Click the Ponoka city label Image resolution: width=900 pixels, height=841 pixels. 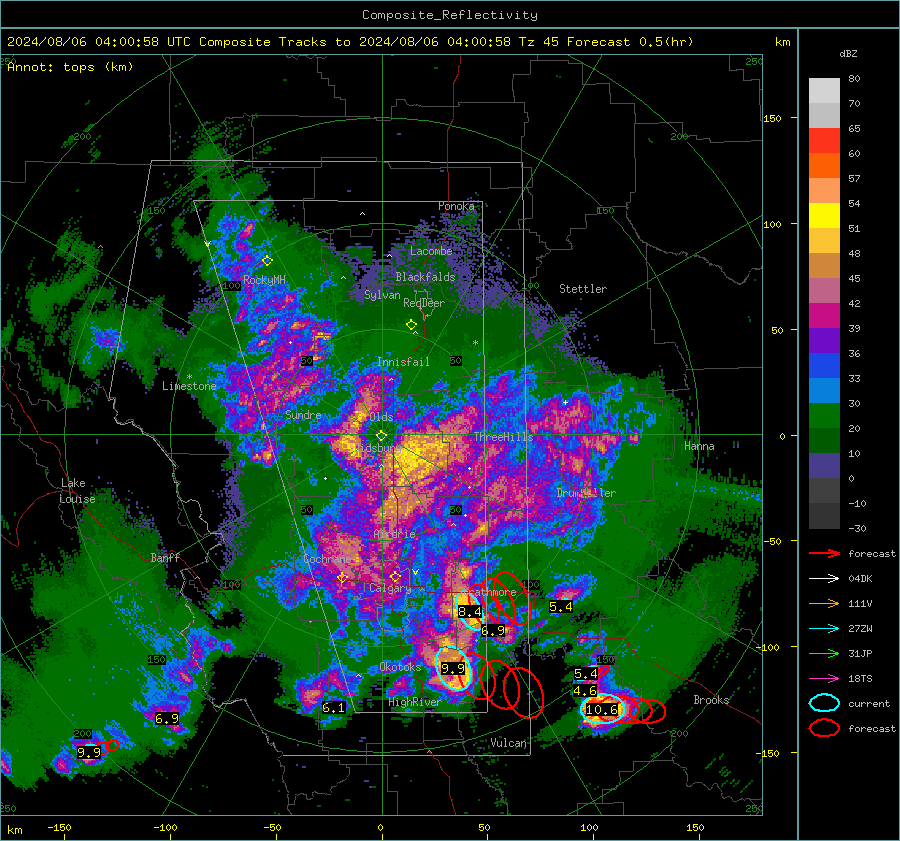point(456,206)
